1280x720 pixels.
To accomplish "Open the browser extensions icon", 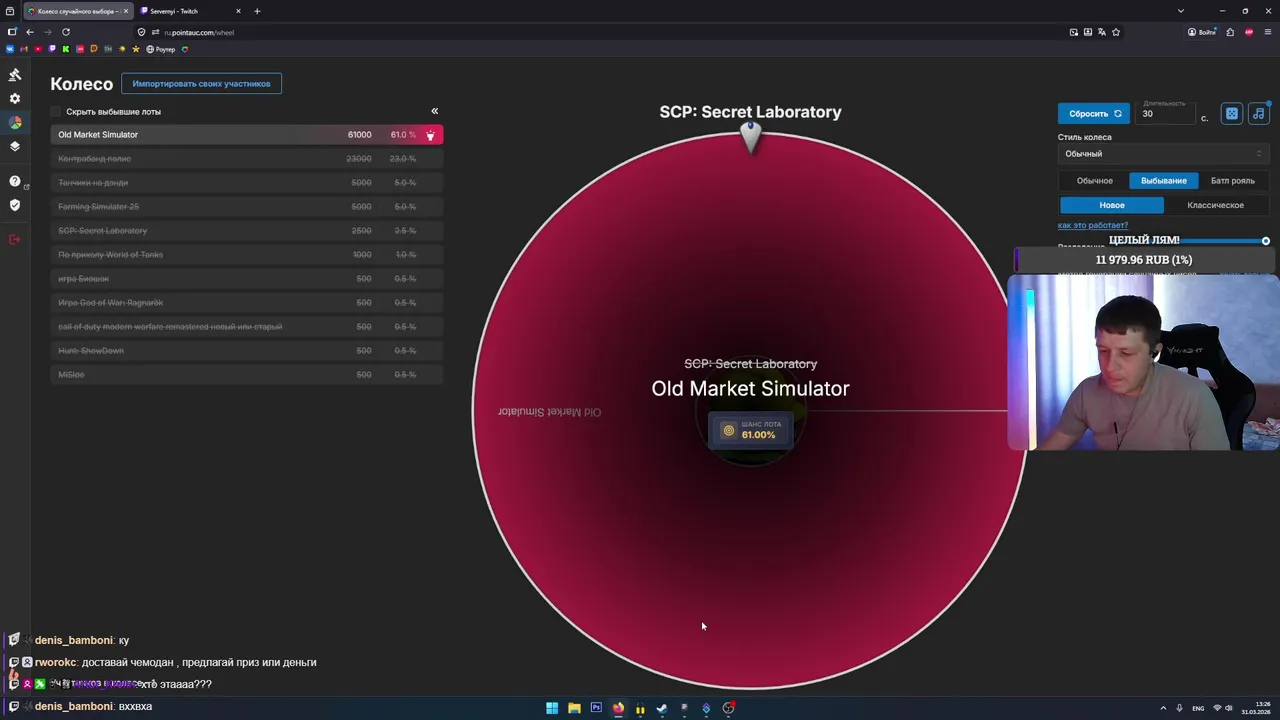I will point(1230,32).
